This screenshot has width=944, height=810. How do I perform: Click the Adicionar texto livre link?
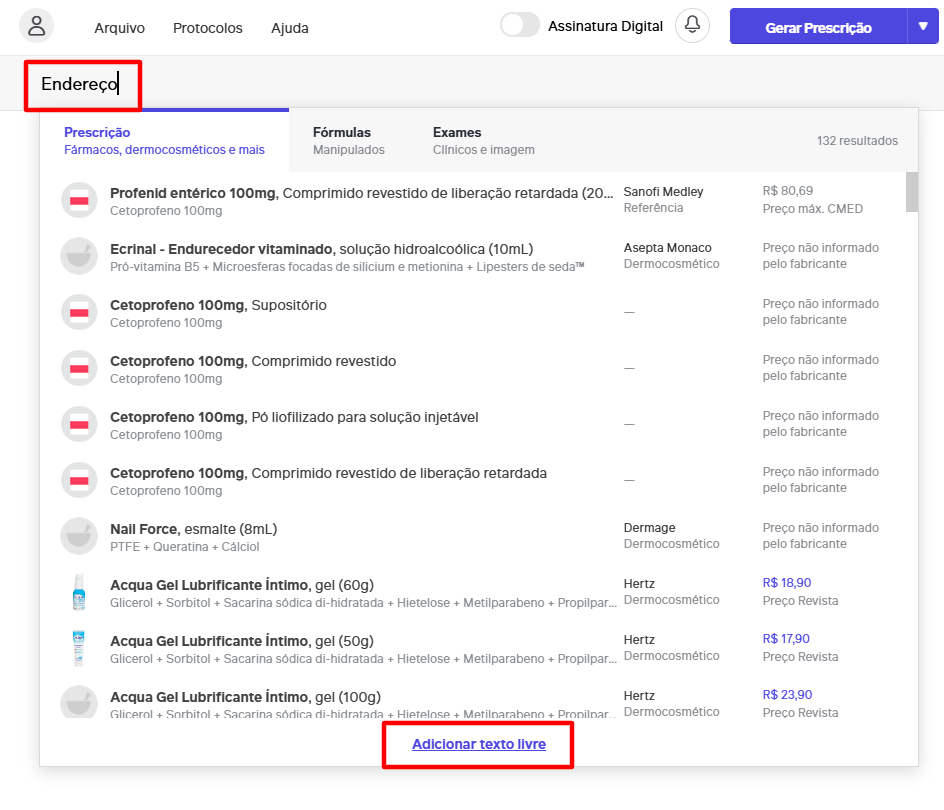[x=479, y=744]
